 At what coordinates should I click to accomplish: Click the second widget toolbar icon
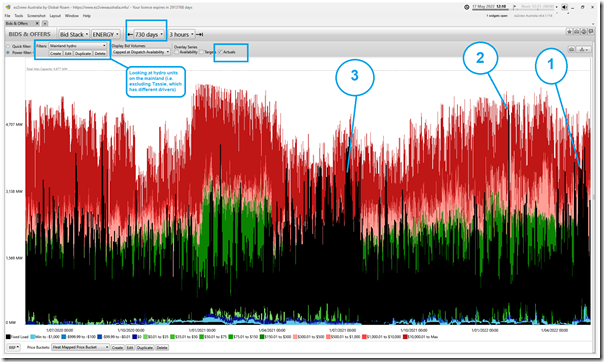tap(576, 32)
